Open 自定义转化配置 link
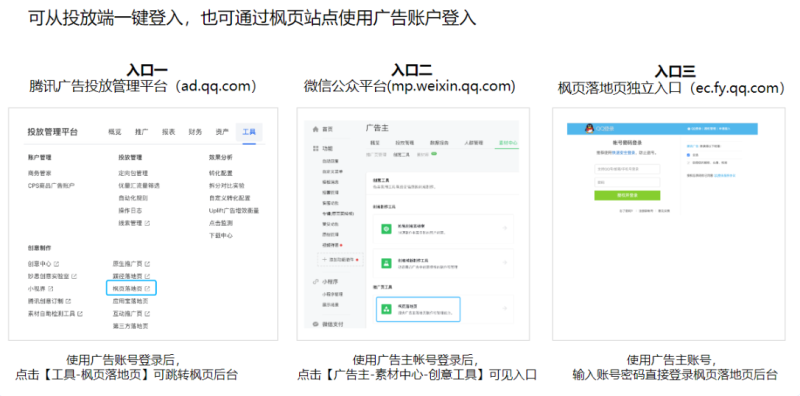The width and height of the screenshot is (800, 396). click(x=230, y=198)
